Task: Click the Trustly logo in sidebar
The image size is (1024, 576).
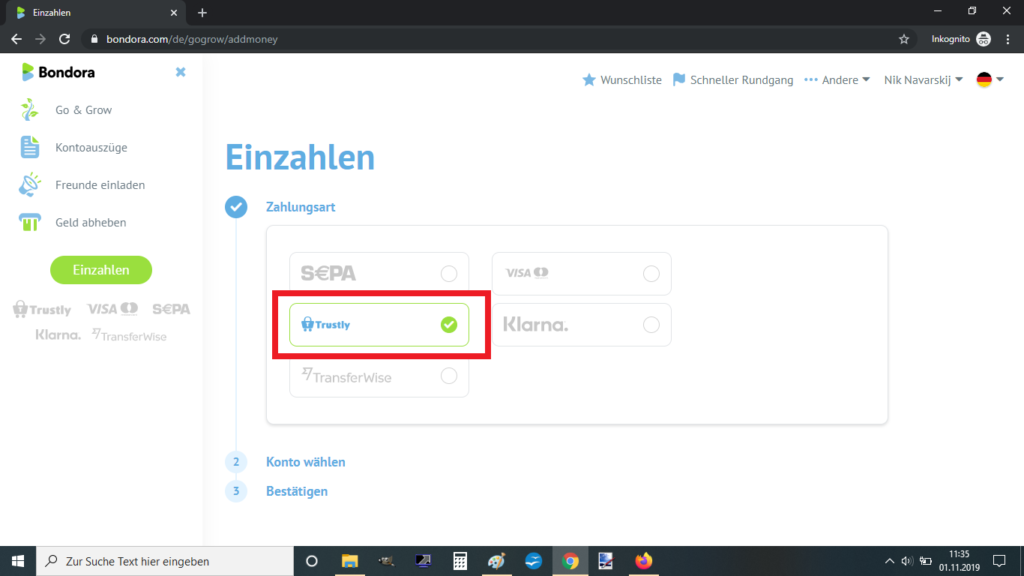Action: point(42,309)
